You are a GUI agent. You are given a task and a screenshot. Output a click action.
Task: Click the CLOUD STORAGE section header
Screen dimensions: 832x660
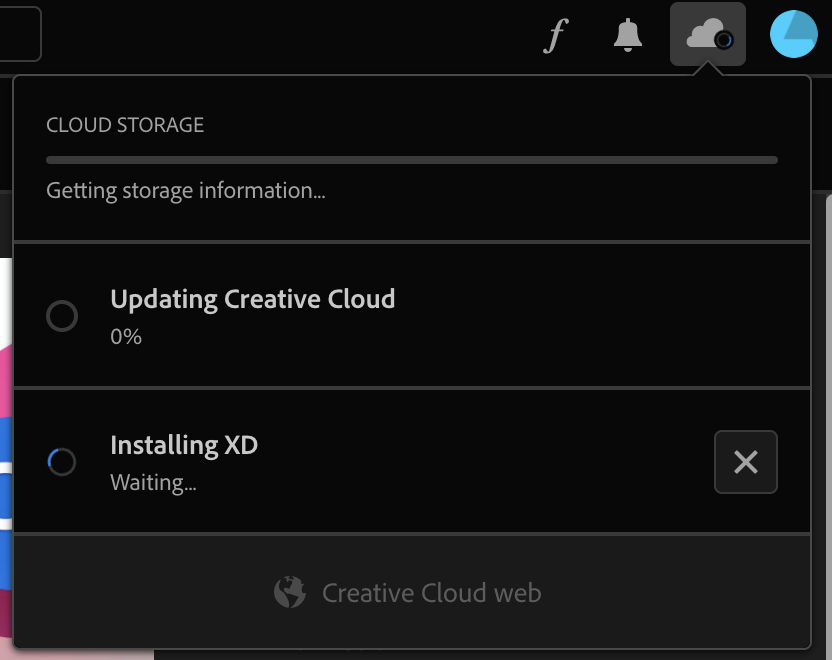click(124, 125)
